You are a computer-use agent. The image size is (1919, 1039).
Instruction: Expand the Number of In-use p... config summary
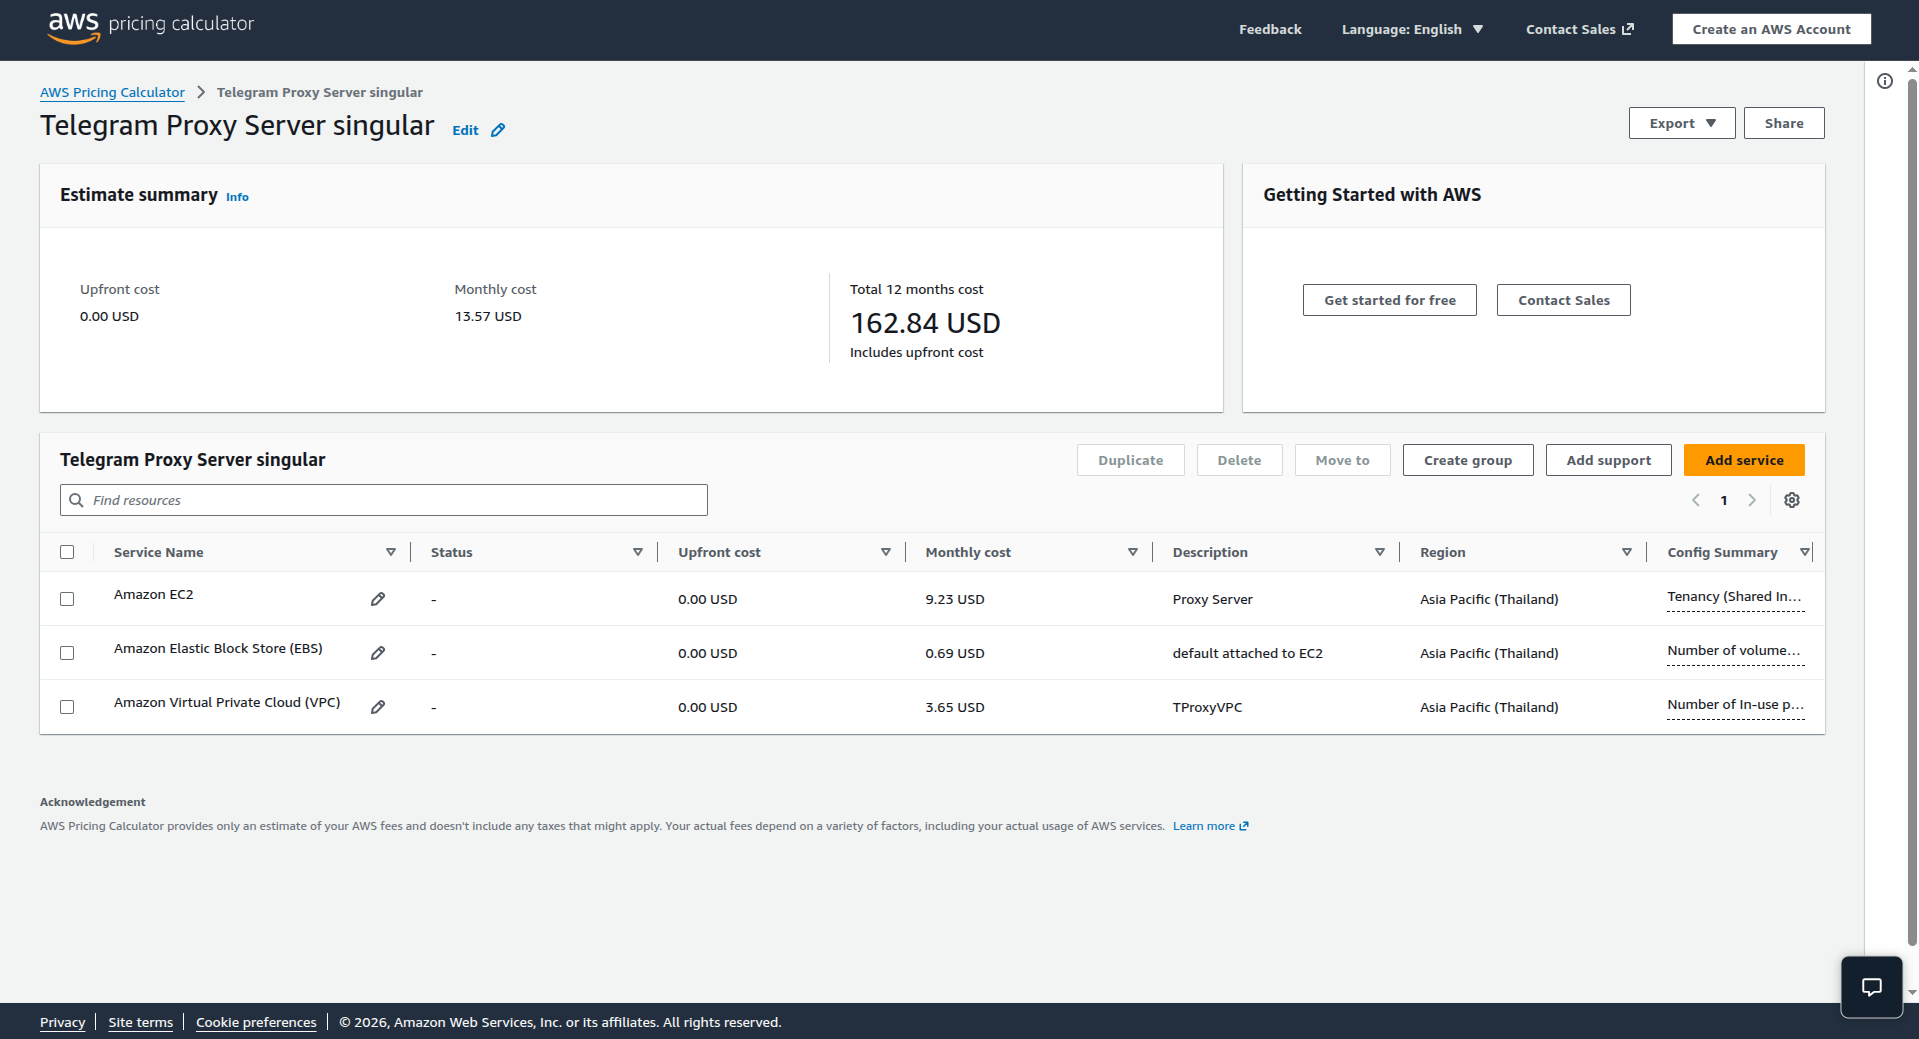(1735, 705)
